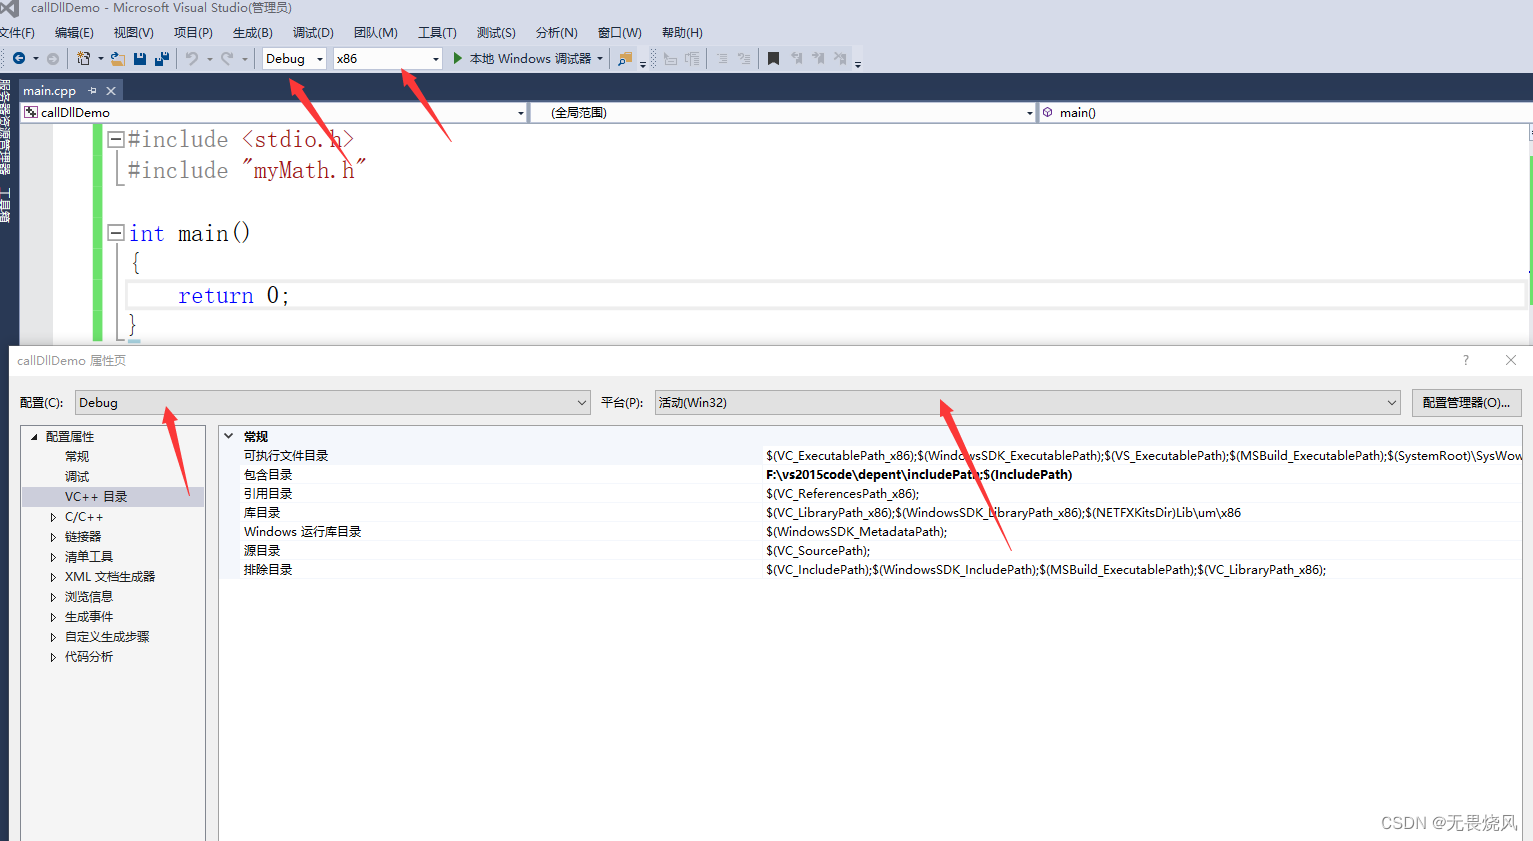Switch to the main.cpp editor tab
The width and height of the screenshot is (1533, 841).
point(50,91)
